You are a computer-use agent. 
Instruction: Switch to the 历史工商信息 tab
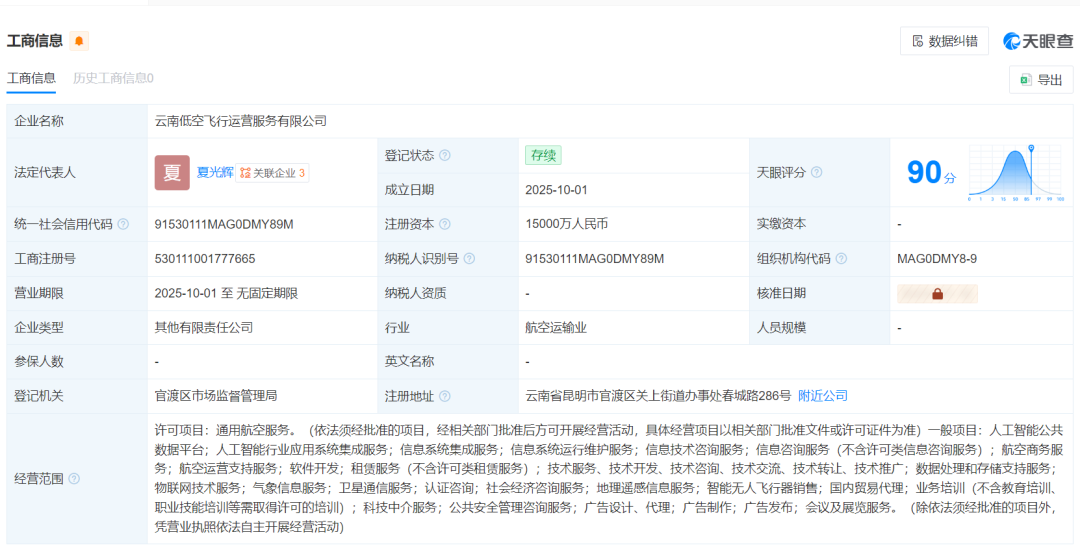(x=113, y=78)
